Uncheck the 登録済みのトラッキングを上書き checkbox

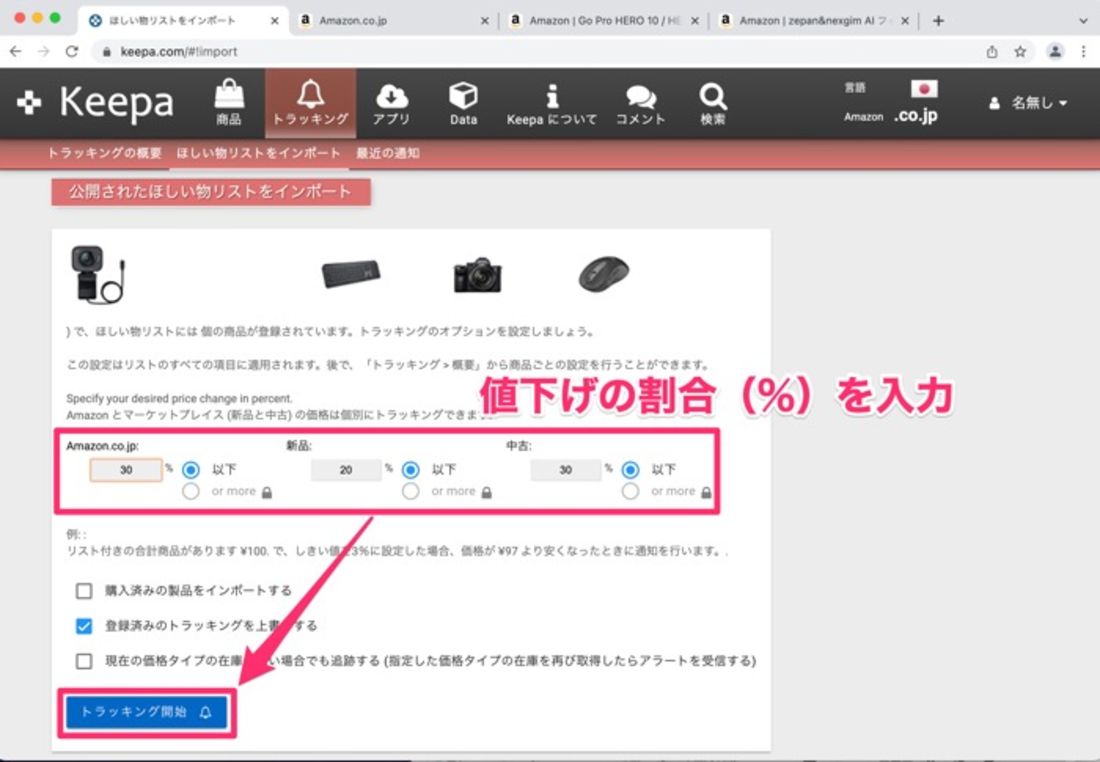84,626
